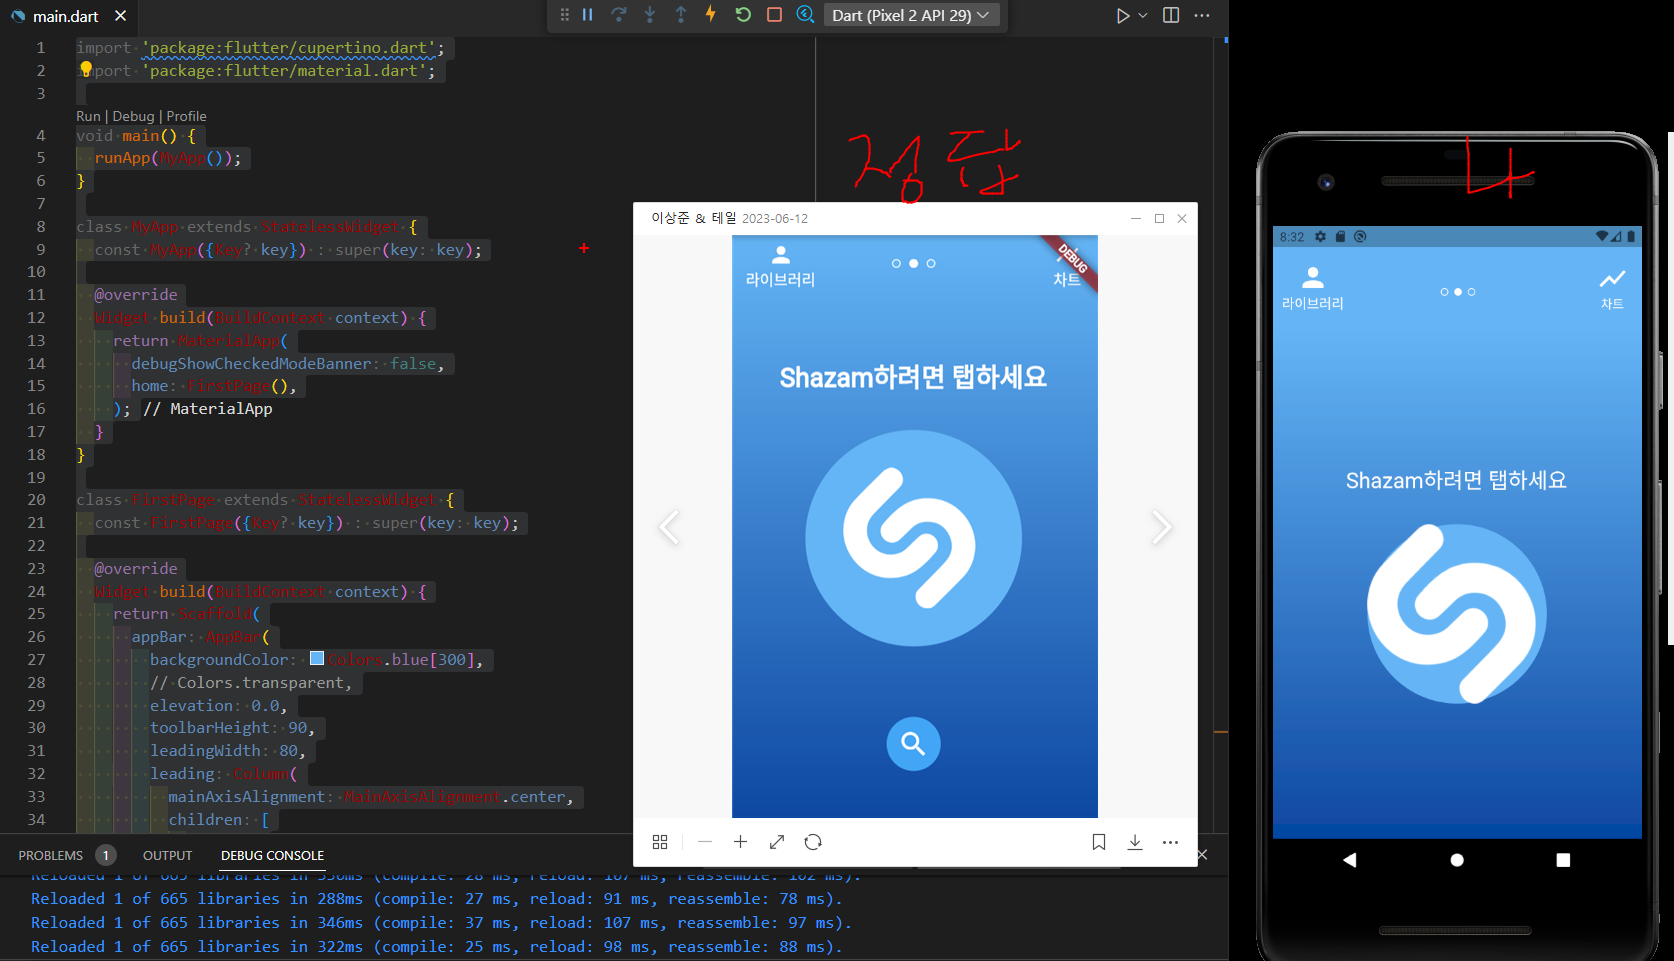Click the Debug code lens above main
Image resolution: width=1674 pixels, height=961 pixels.
pos(133,116)
